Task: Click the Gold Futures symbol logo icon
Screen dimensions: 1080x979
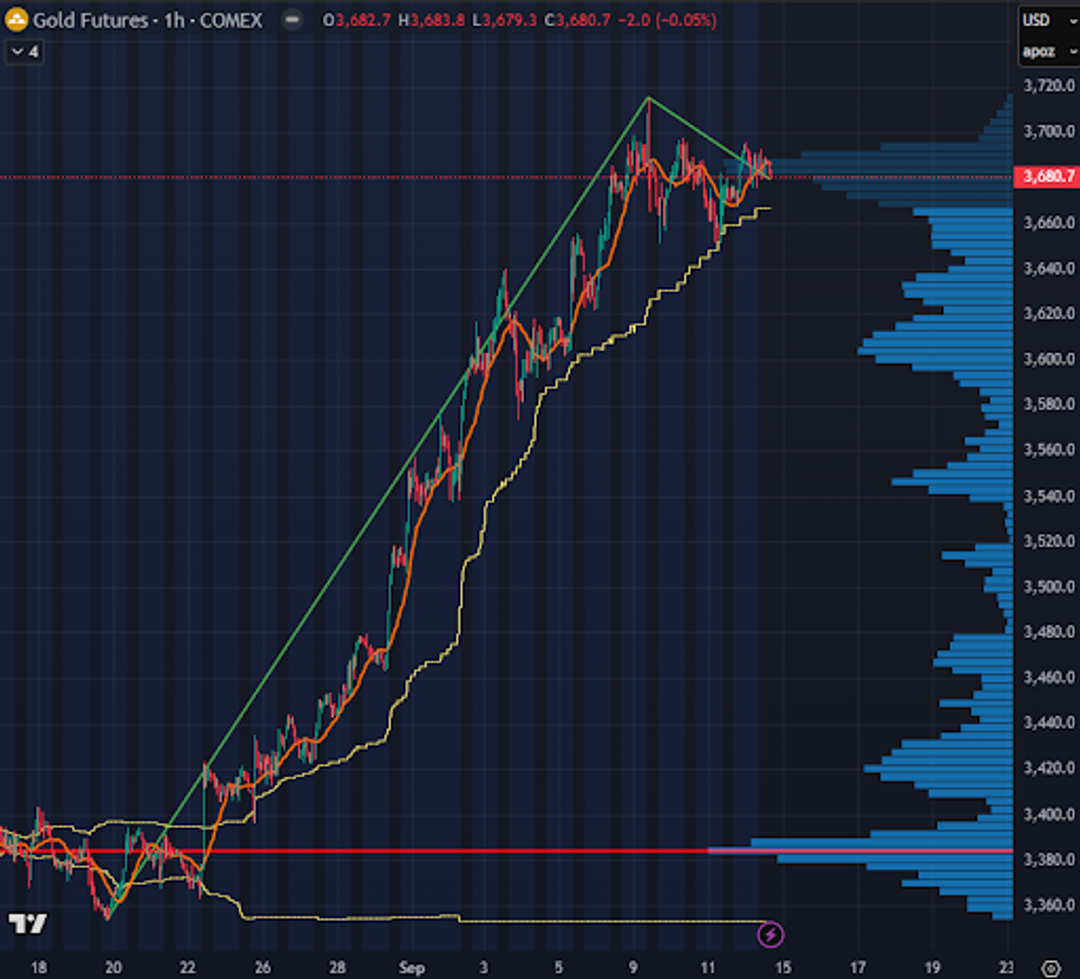Action: point(17,20)
